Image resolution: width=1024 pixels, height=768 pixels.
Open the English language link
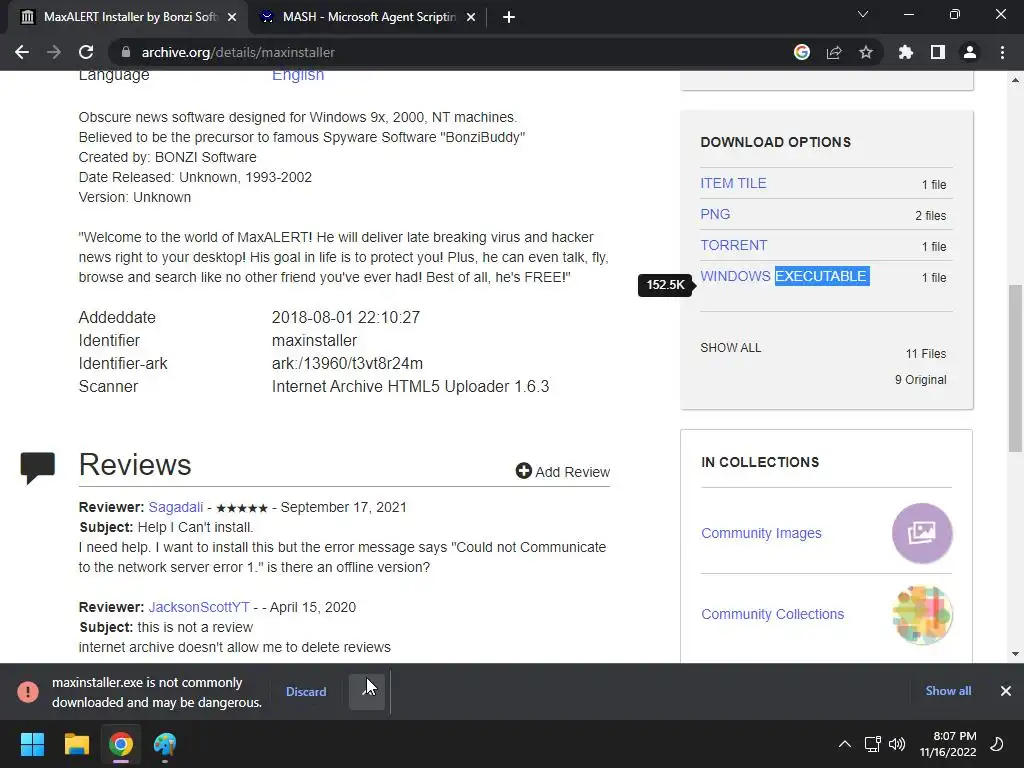(x=298, y=75)
